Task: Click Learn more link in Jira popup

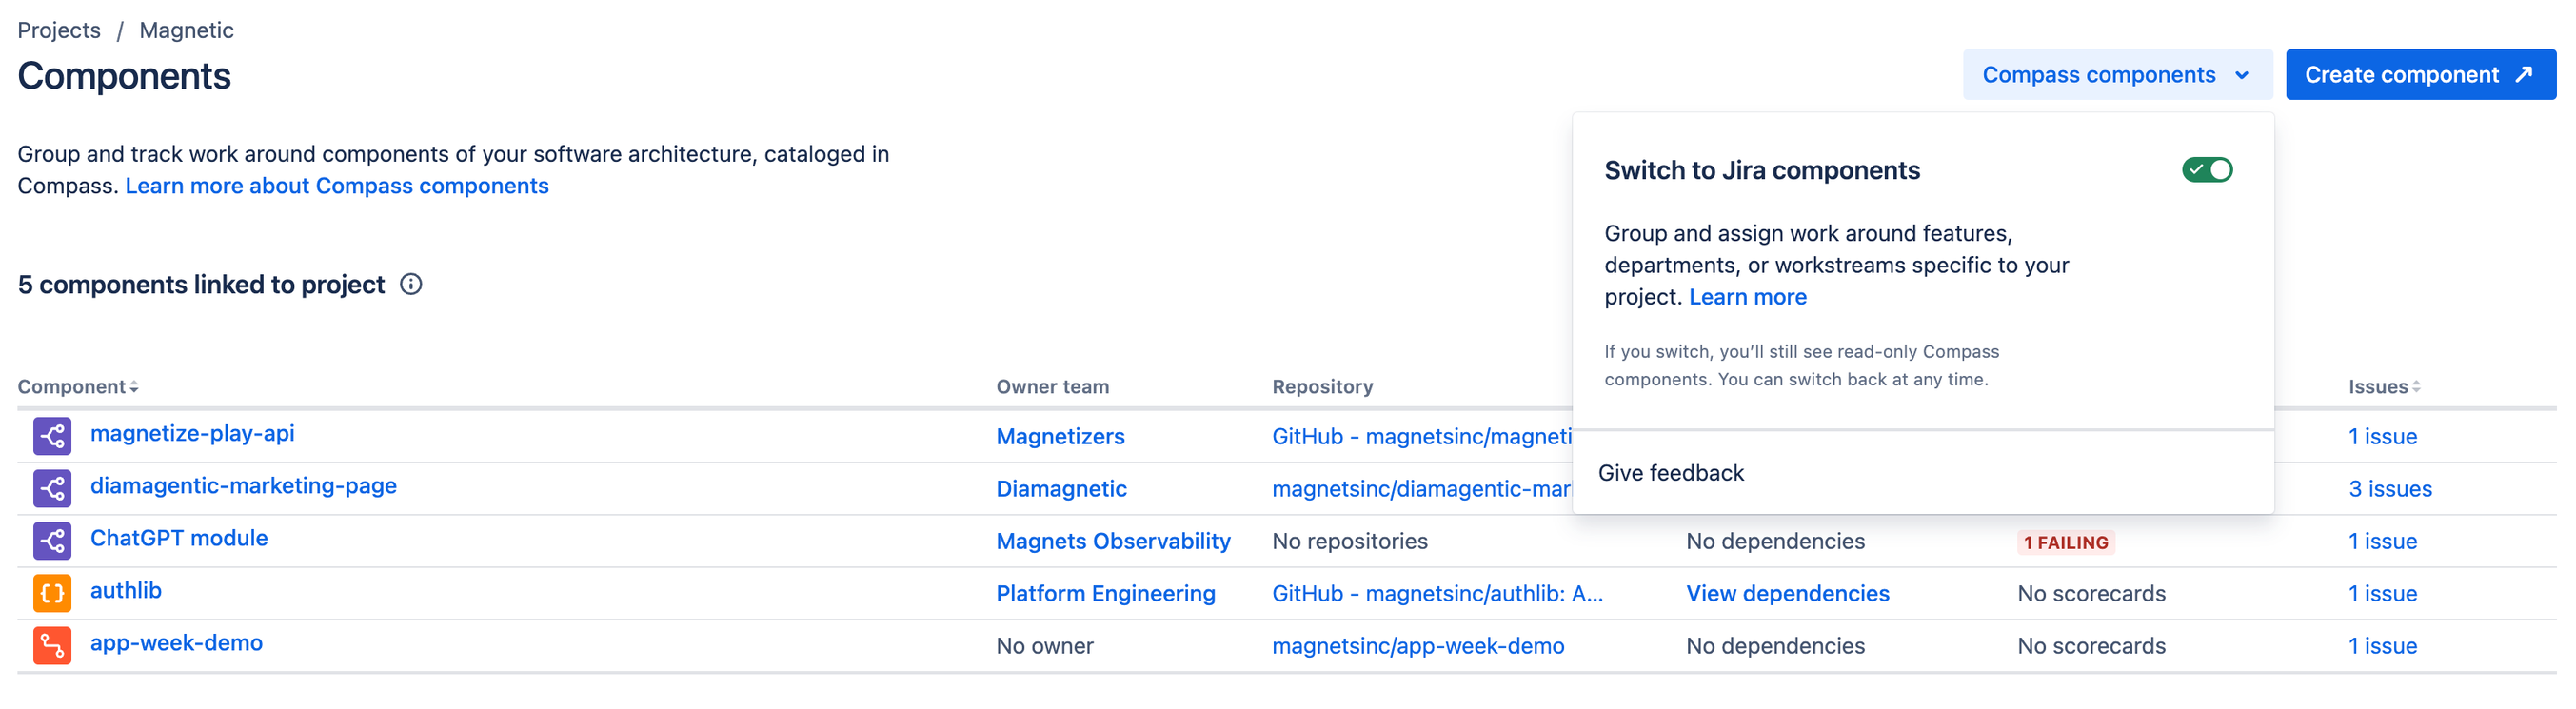Action: (1747, 297)
